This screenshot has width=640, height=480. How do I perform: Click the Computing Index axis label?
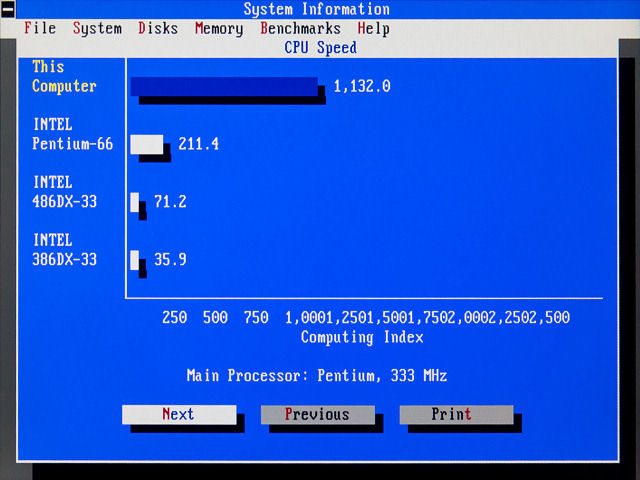click(x=362, y=338)
